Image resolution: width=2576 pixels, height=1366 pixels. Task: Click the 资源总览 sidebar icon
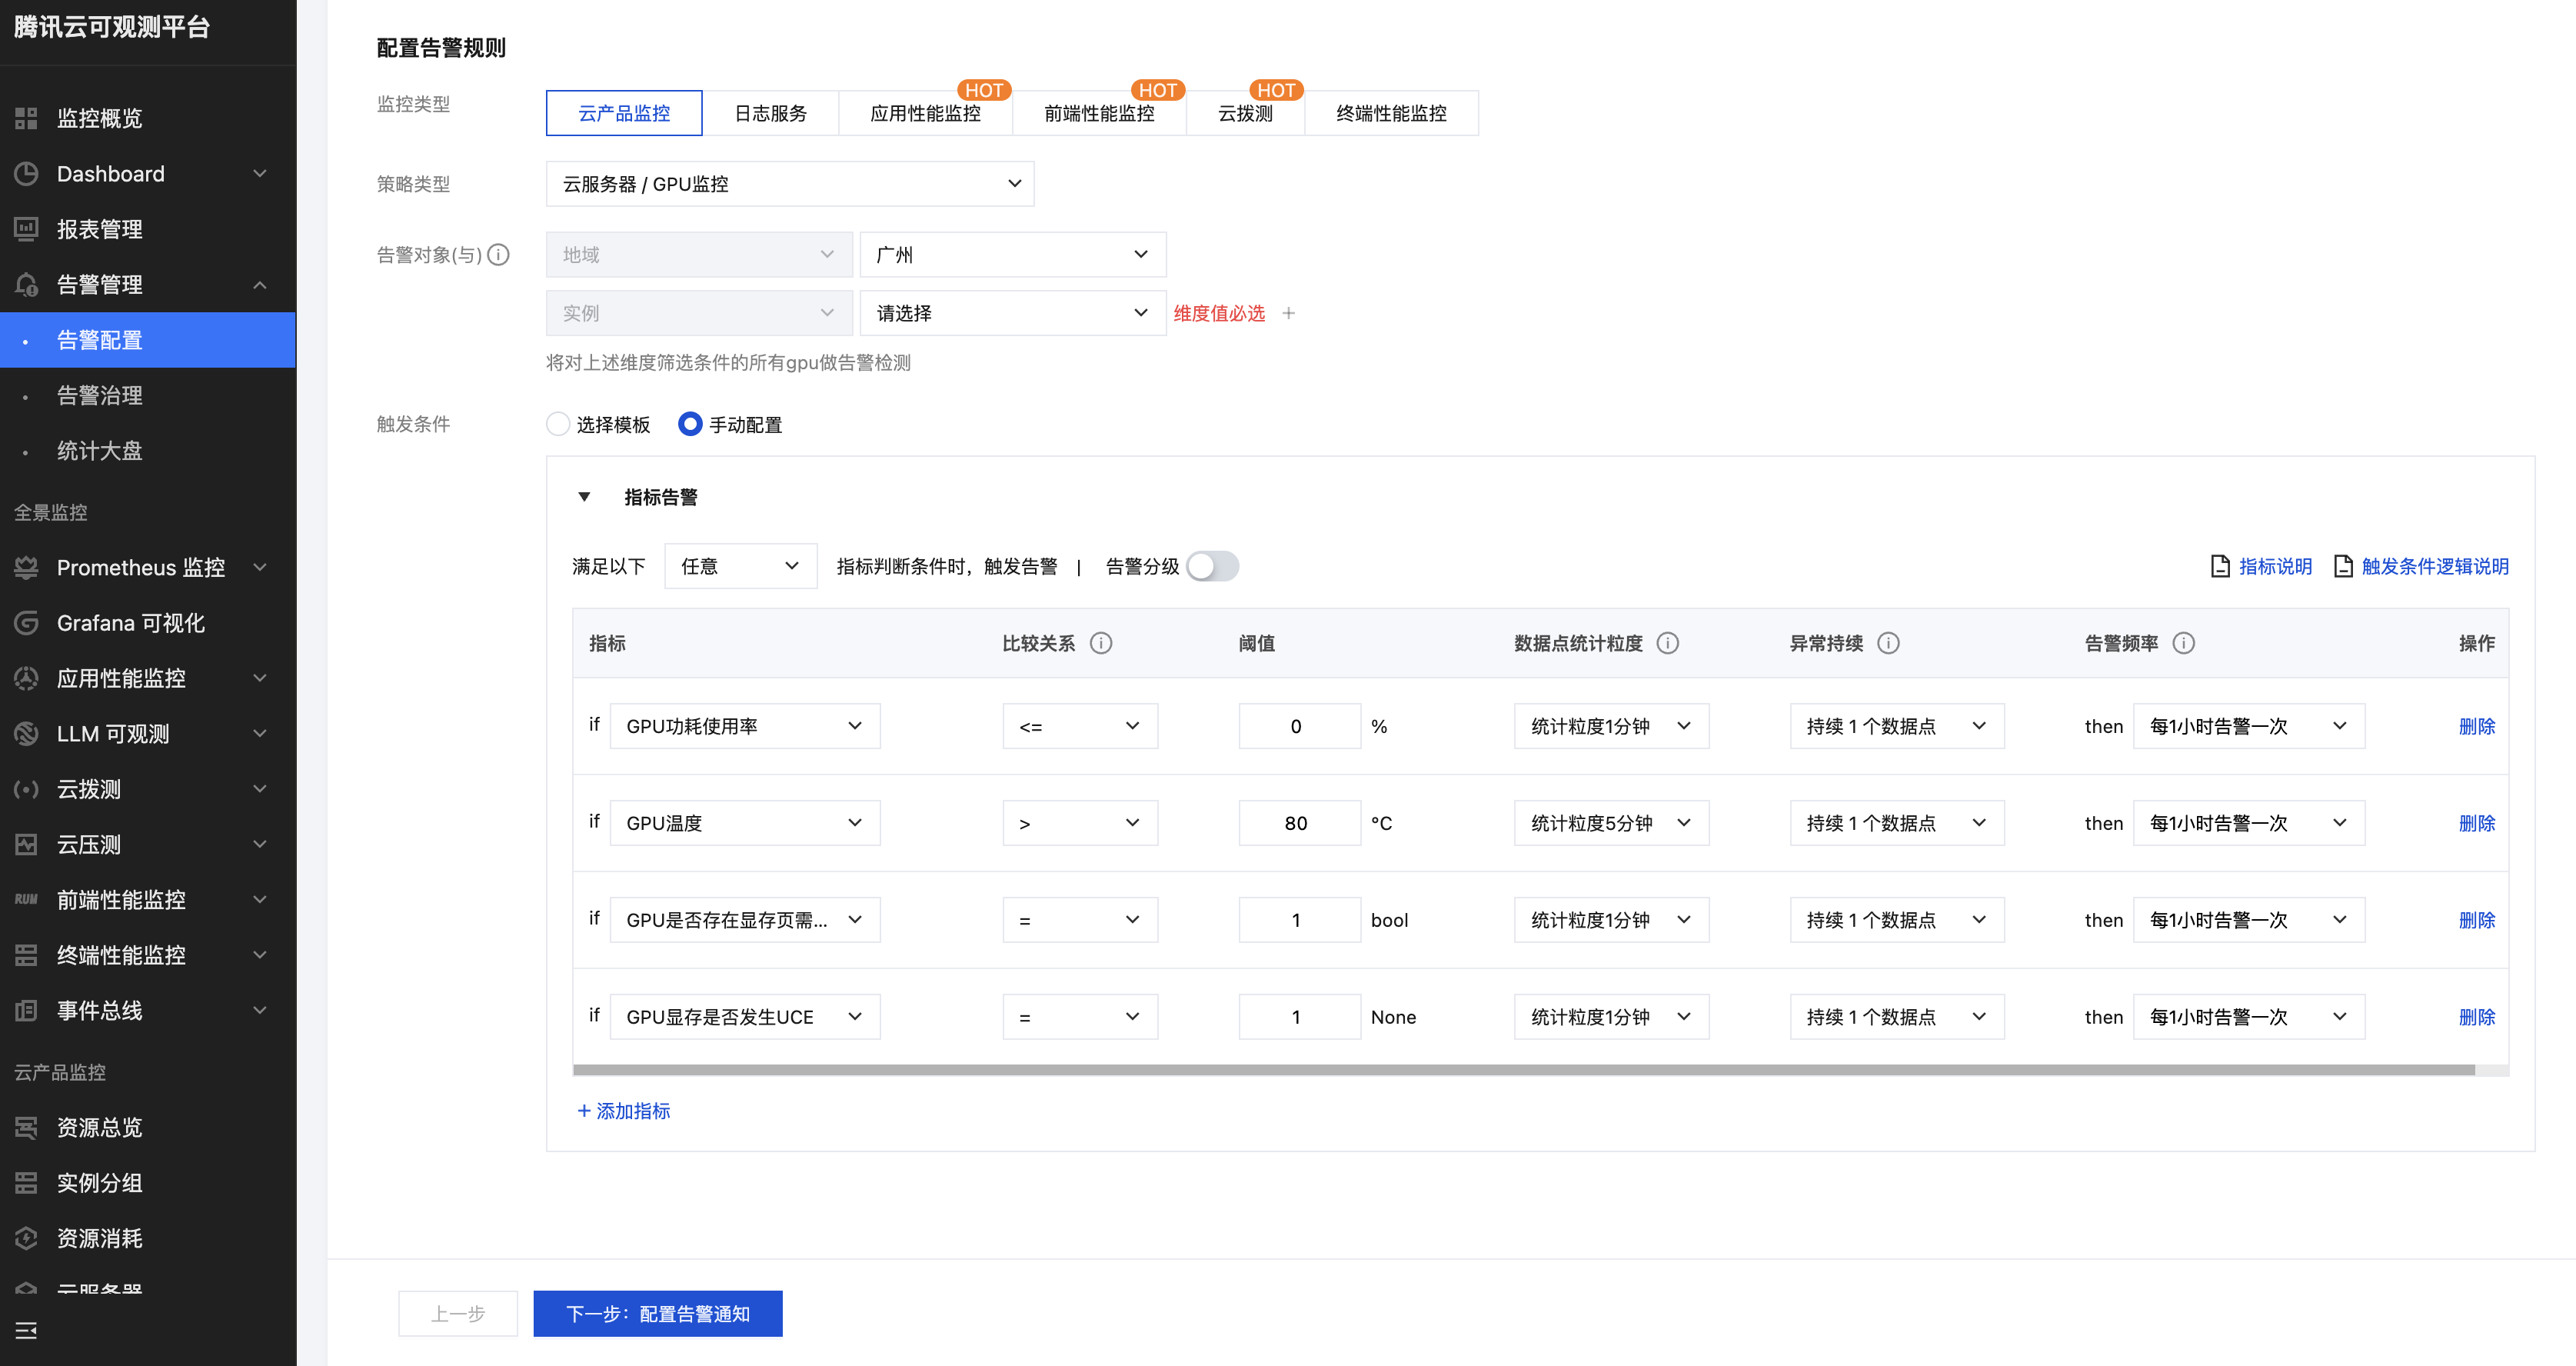pyautogui.click(x=26, y=1128)
